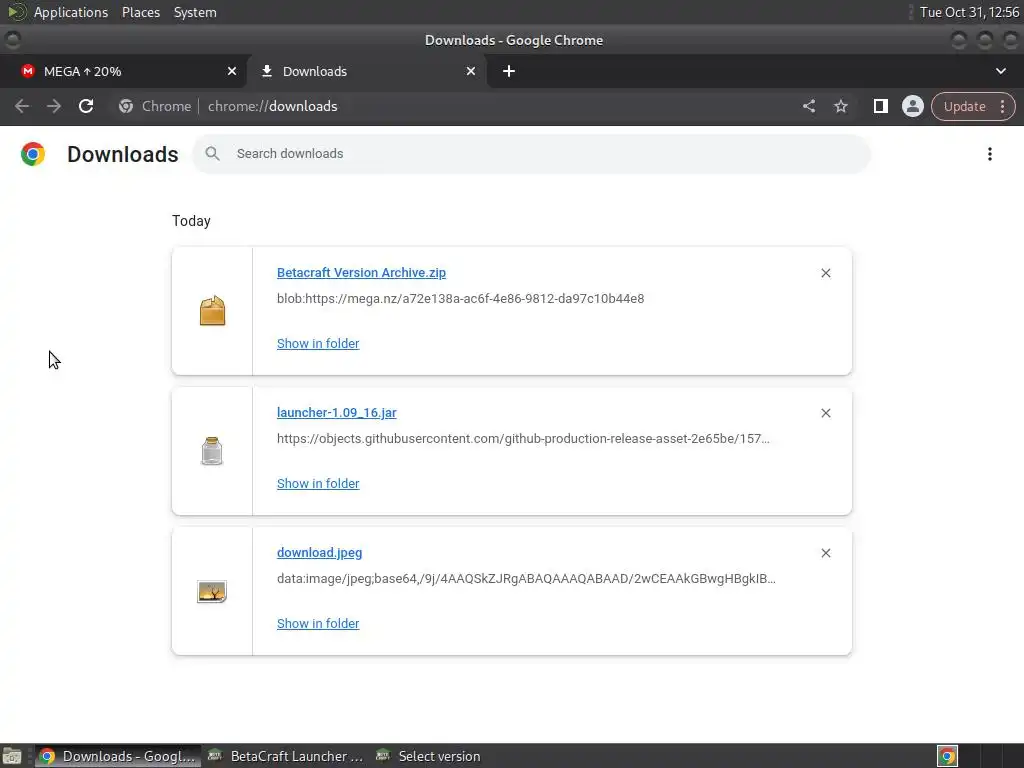This screenshot has width=1024, height=768.
Task: Switch to BetaCraft Launcher taskbar window
Action: (x=285, y=756)
